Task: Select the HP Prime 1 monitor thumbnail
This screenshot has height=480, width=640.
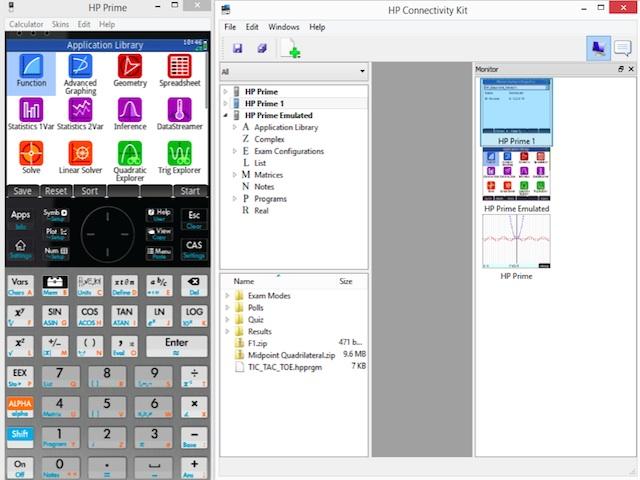Action: click(516, 112)
